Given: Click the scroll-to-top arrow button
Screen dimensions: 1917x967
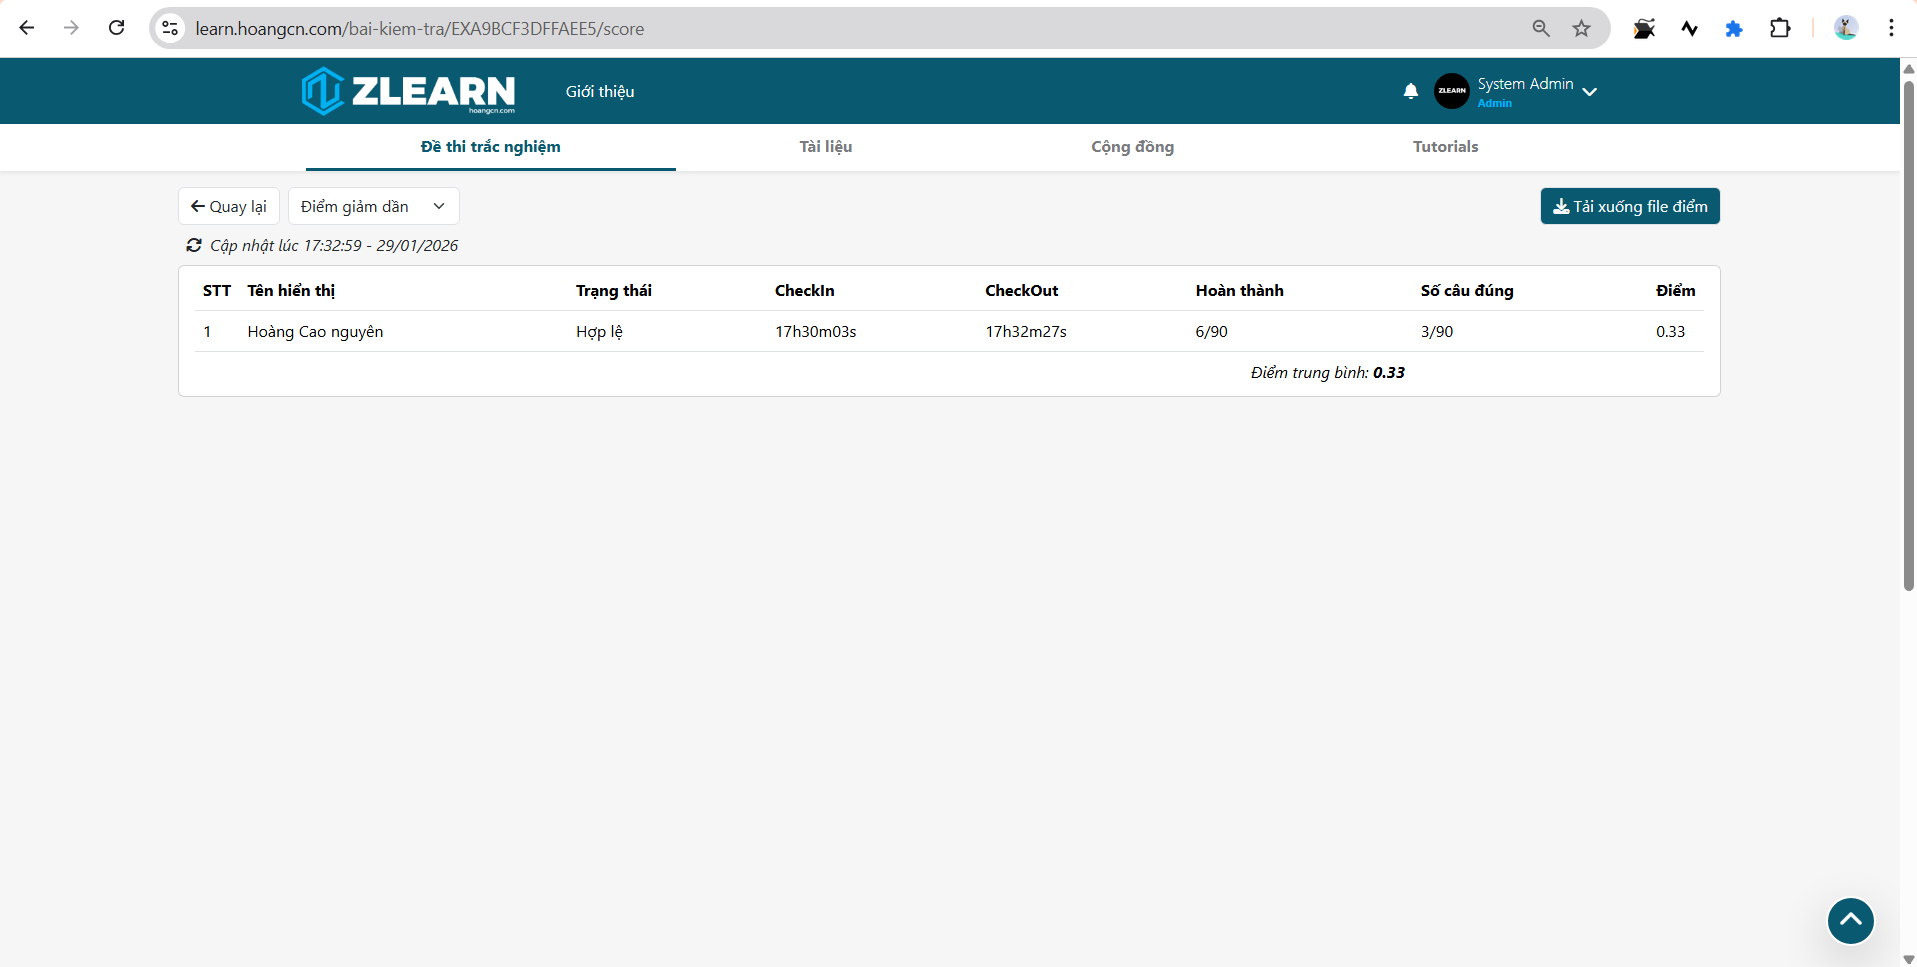Looking at the screenshot, I should [1850, 920].
